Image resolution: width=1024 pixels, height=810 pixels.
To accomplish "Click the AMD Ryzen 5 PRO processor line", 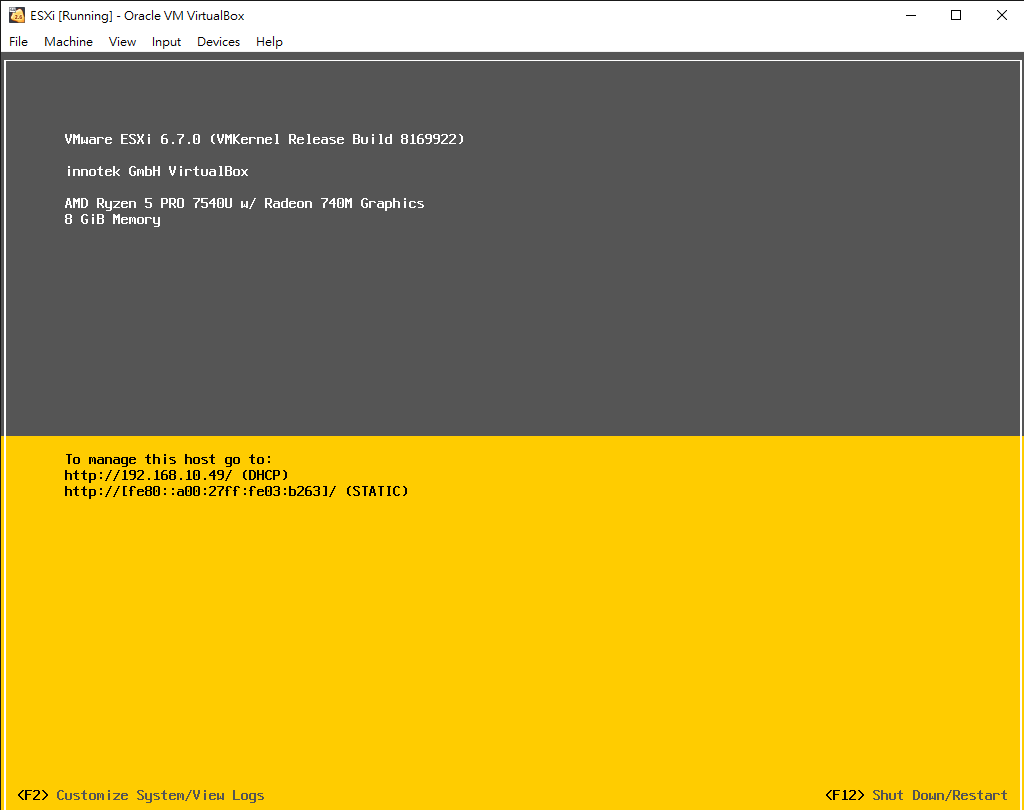I will (244, 203).
